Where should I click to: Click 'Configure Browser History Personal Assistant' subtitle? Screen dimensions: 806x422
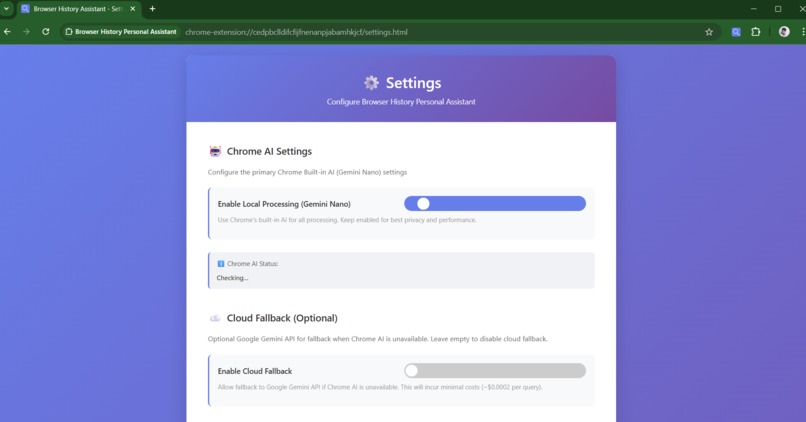[x=401, y=102]
